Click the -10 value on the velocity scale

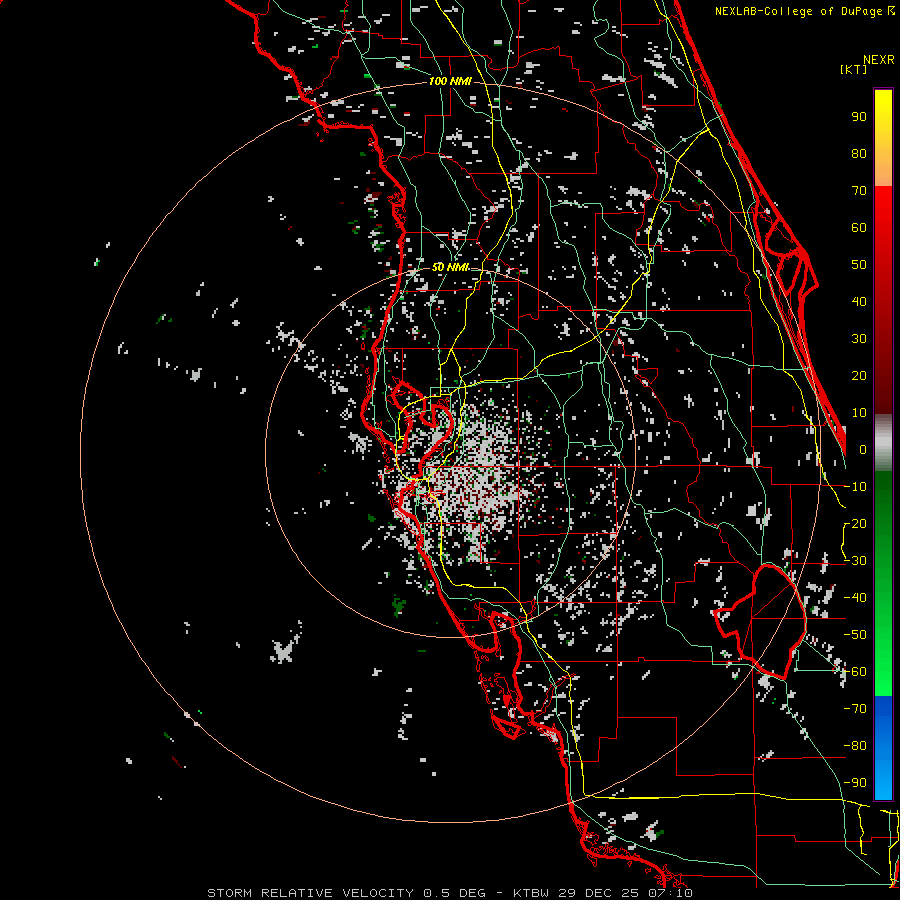pyautogui.click(x=855, y=487)
